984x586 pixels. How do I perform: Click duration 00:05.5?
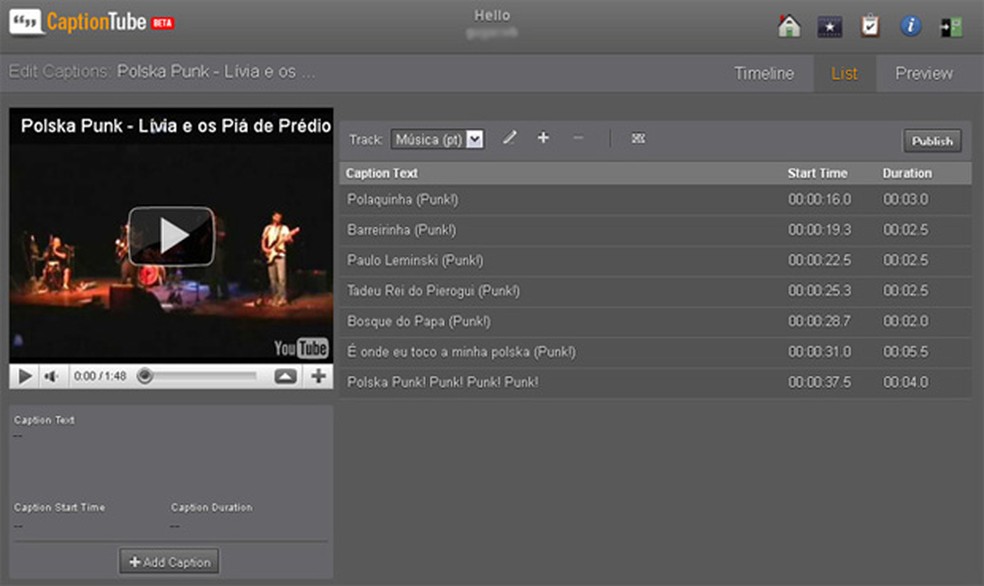point(906,352)
